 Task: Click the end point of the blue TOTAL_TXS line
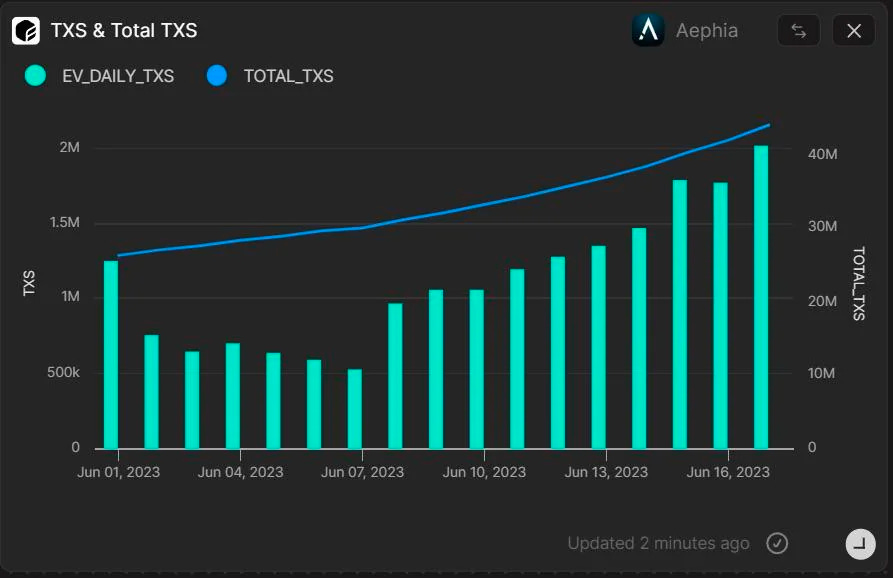point(769,125)
